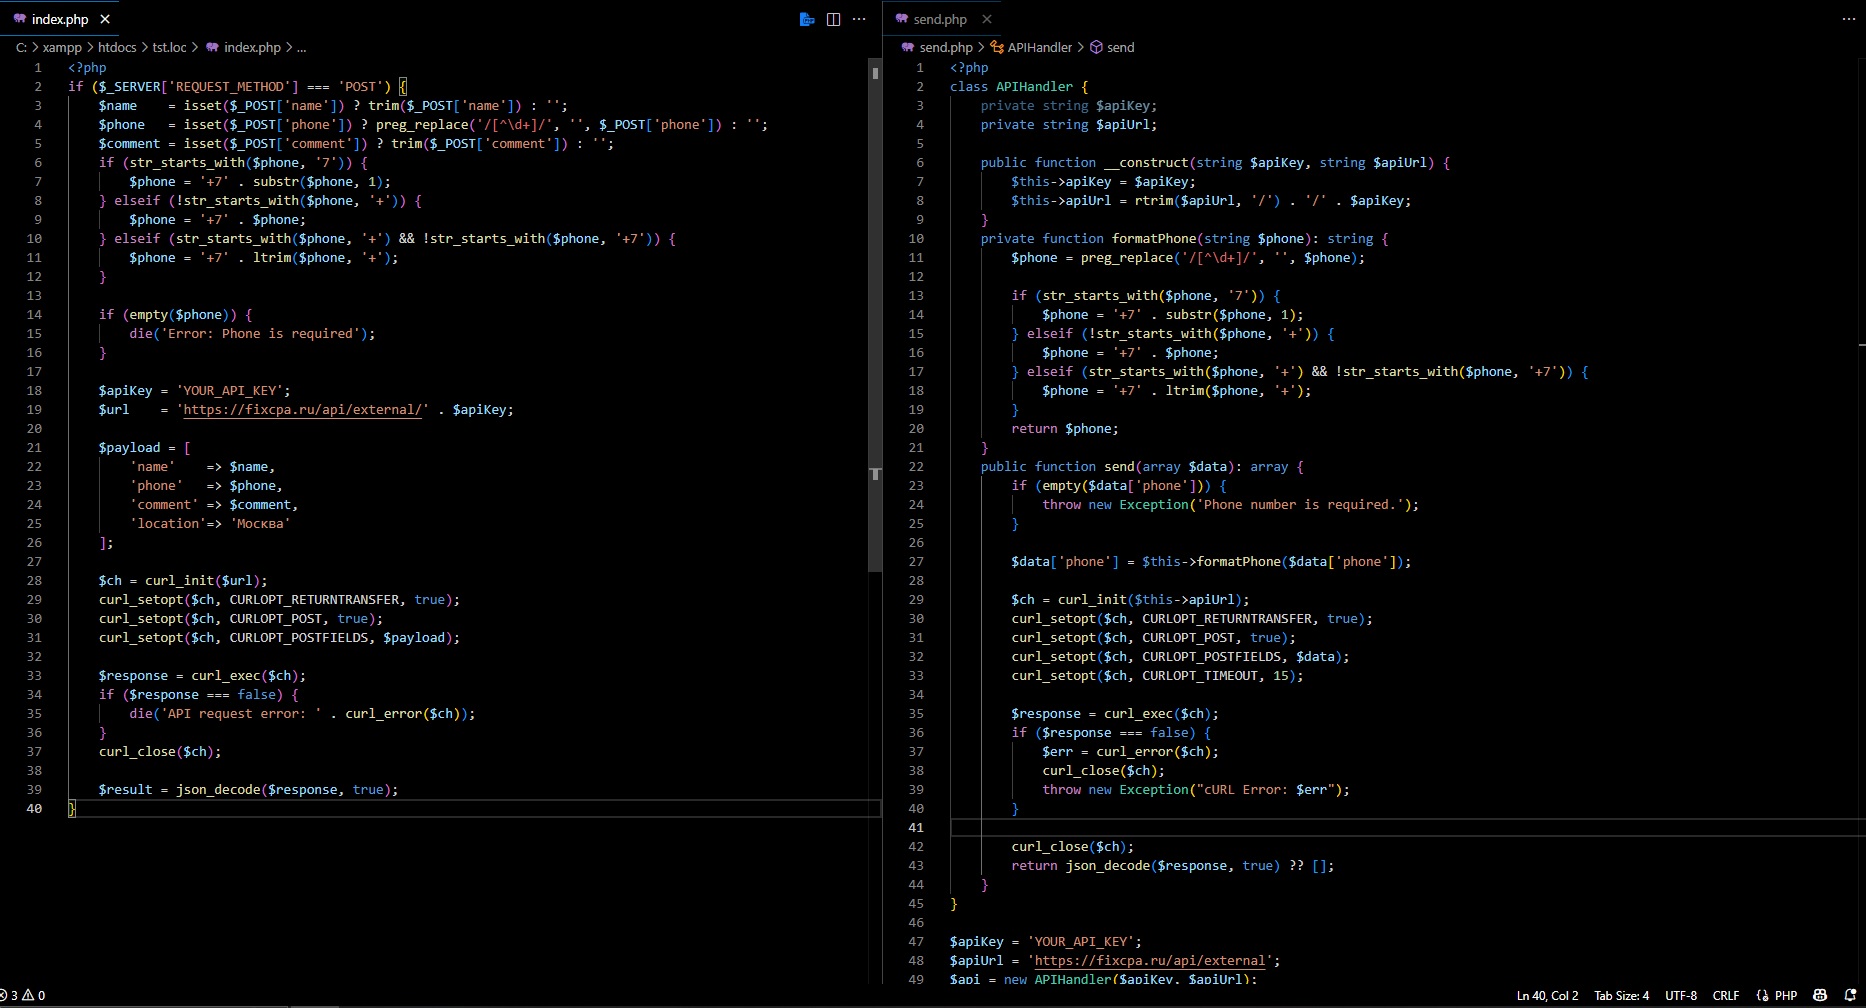
Task: Expand the tst.loc breadcrumb folder
Action: (170, 47)
